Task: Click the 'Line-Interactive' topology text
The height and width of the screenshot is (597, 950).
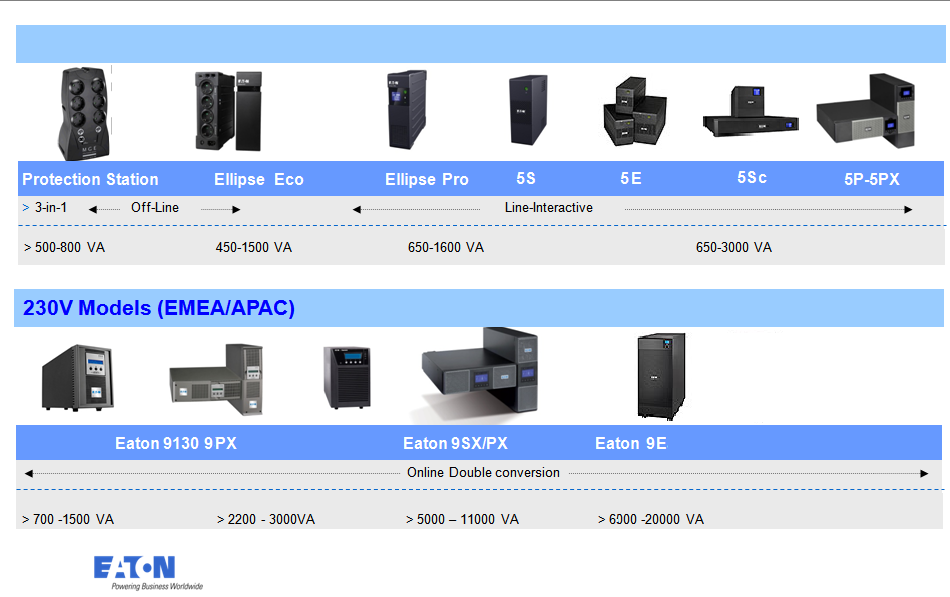Action: point(549,207)
